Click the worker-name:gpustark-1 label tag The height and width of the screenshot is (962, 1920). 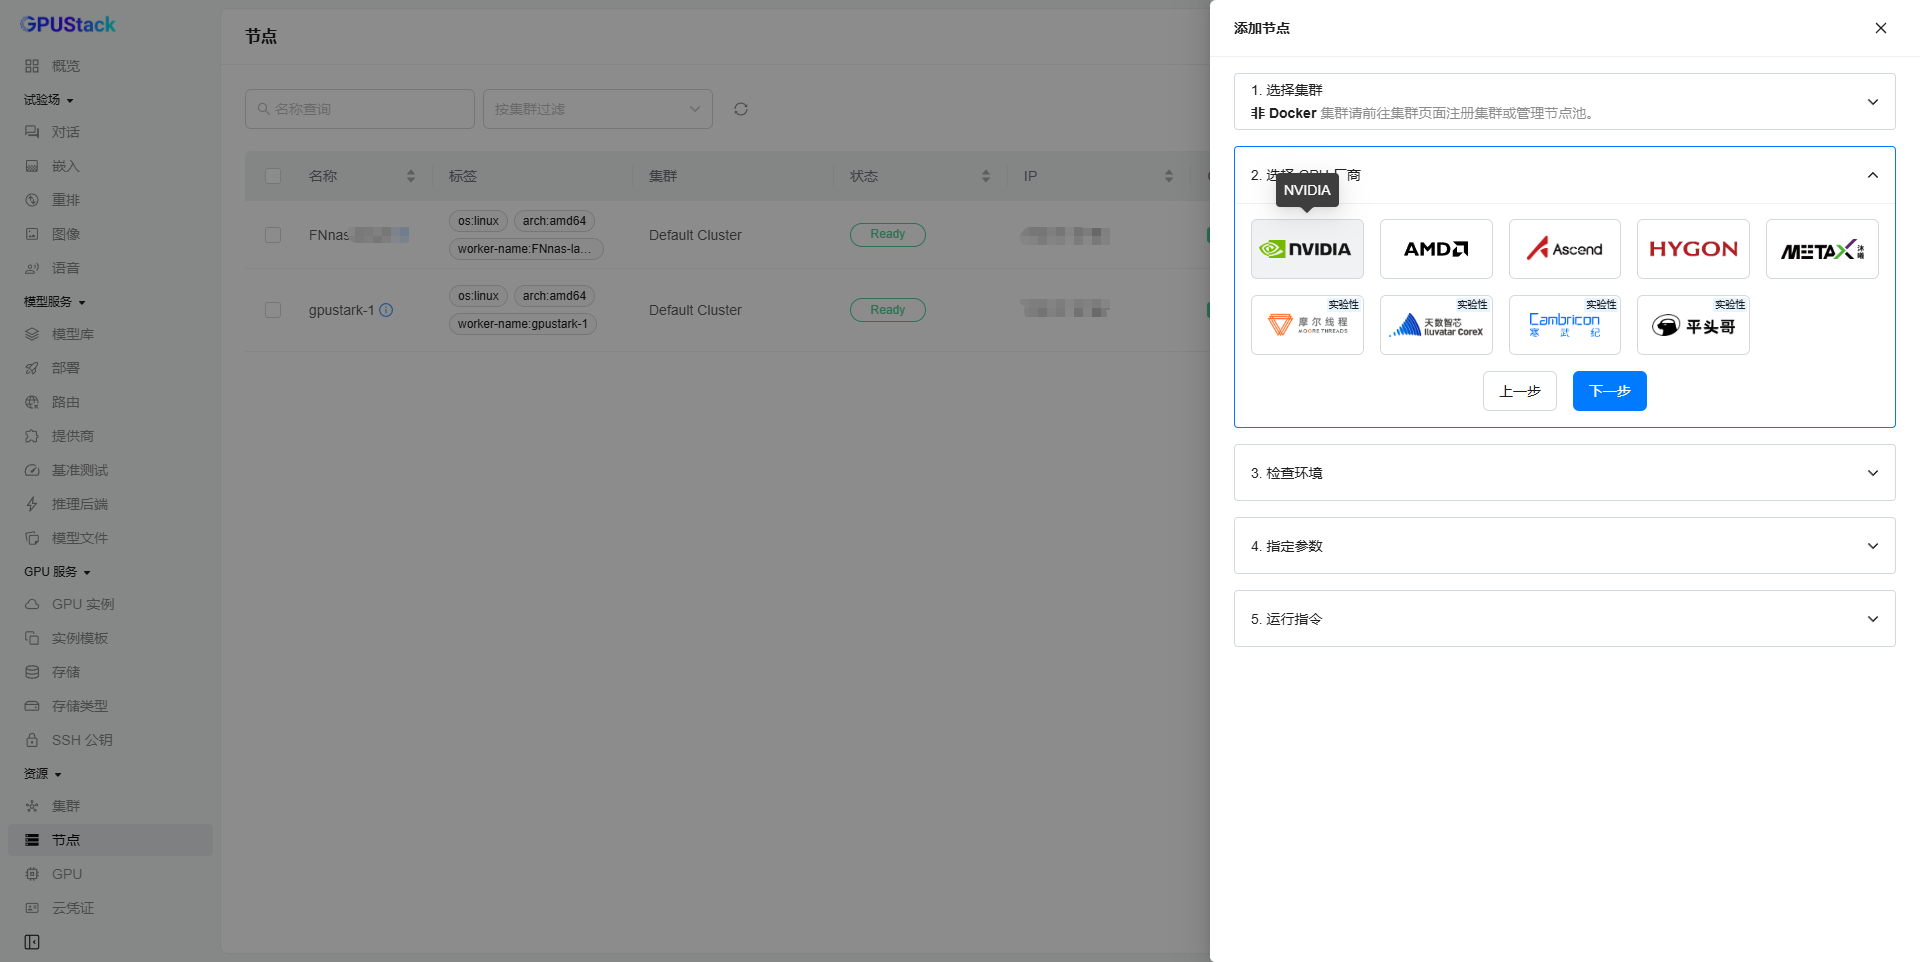523,324
